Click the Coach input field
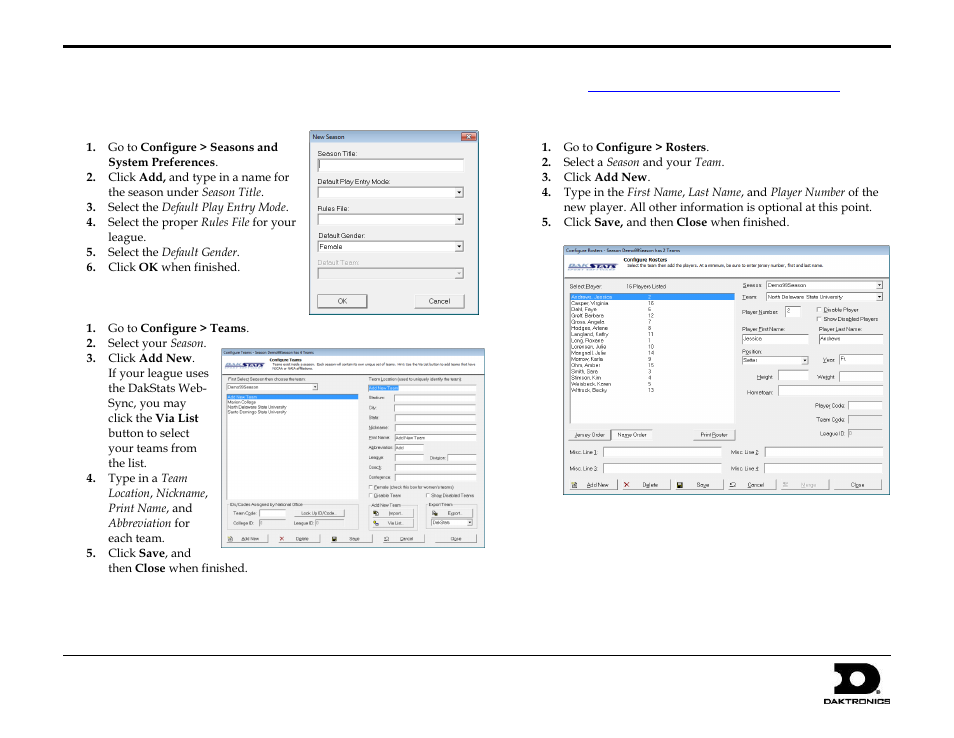Viewport: 954px width, 738px height. (436, 467)
